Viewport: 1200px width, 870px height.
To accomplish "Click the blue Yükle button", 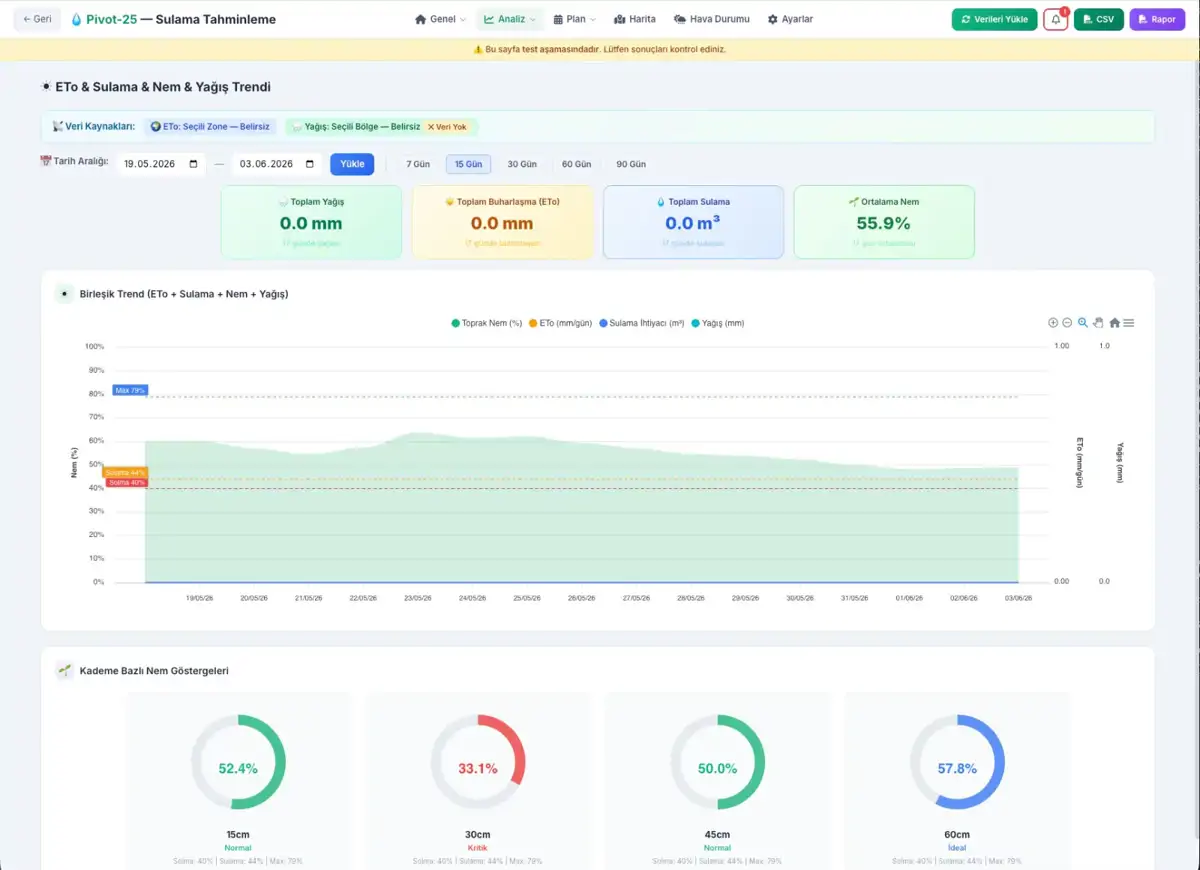I will [352, 164].
